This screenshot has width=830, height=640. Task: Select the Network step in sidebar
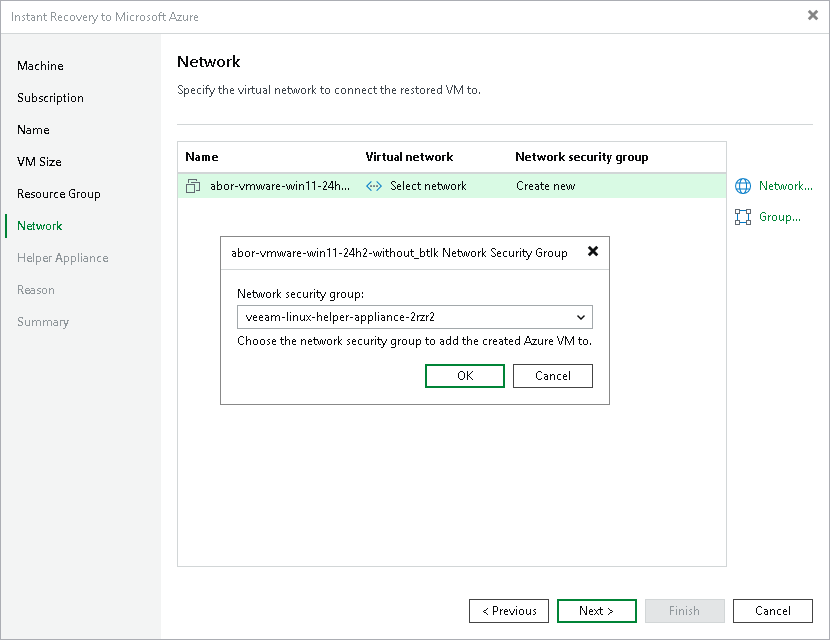[x=40, y=226]
